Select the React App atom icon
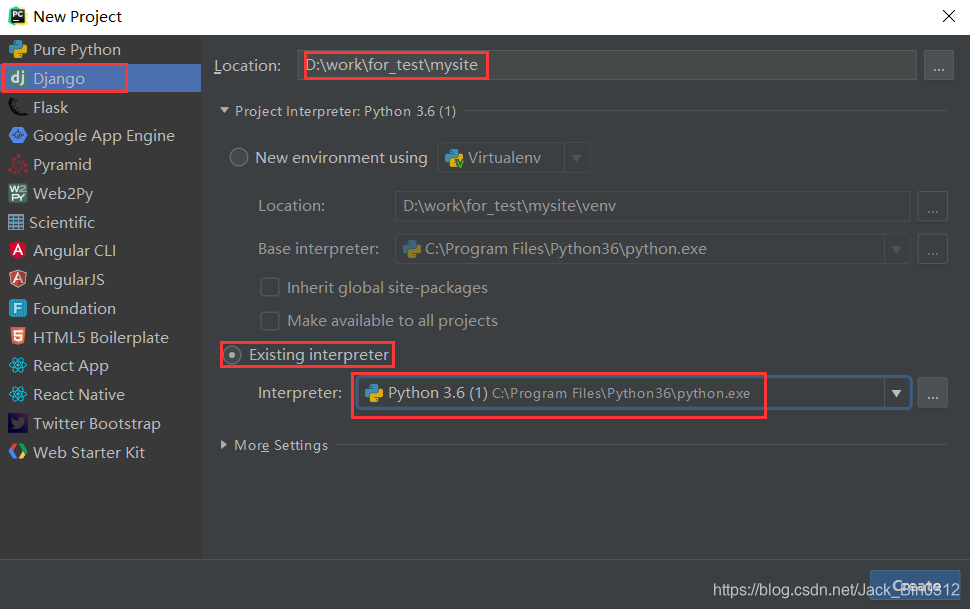 click(x=17, y=365)
